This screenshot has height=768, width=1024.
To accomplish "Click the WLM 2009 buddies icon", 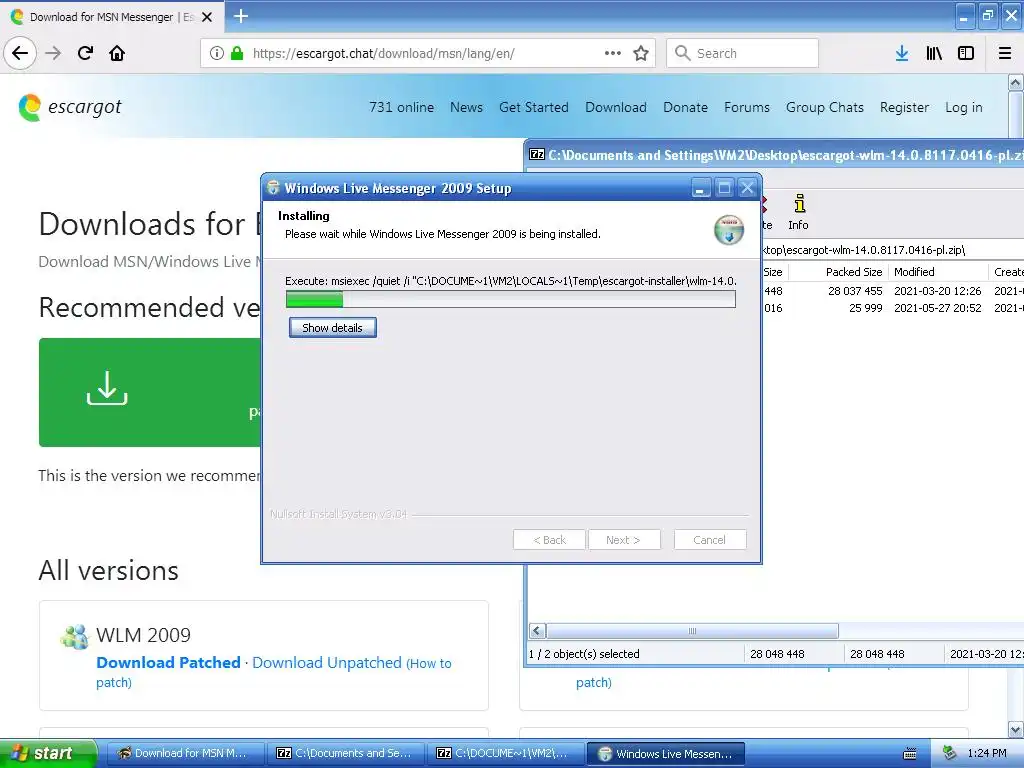I will click(x=74, y=636).
